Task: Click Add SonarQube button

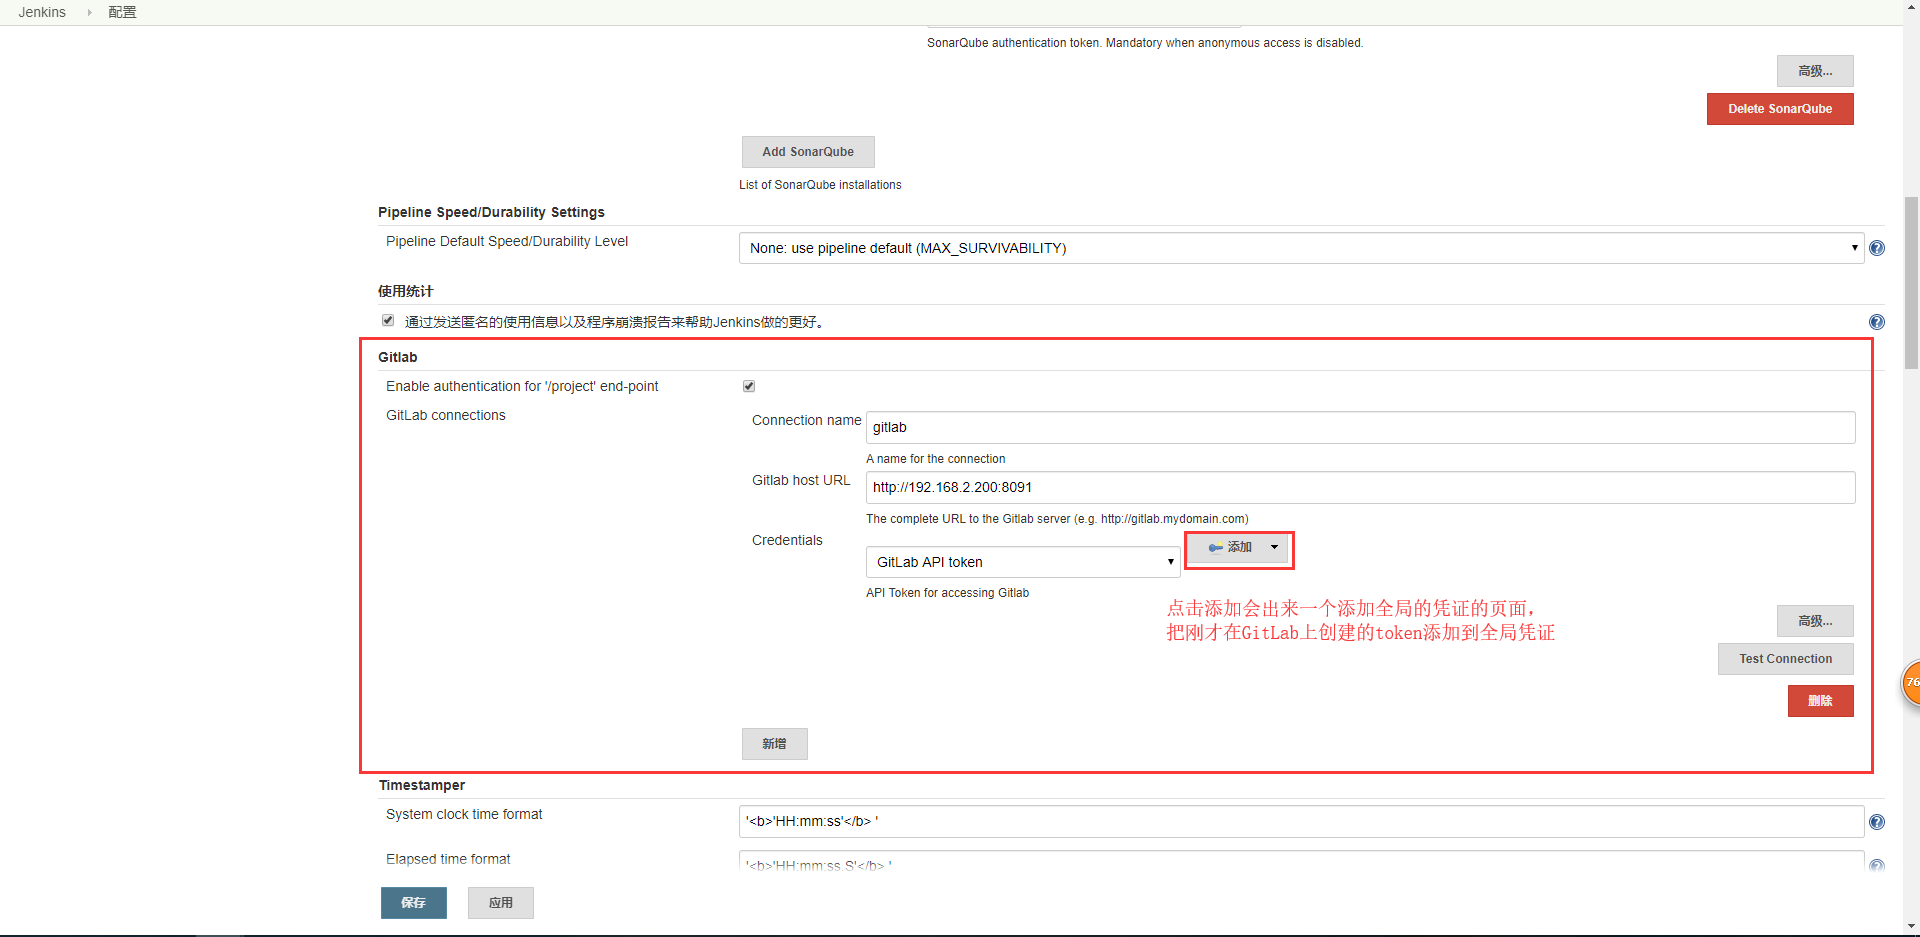Action: [808, 152]
